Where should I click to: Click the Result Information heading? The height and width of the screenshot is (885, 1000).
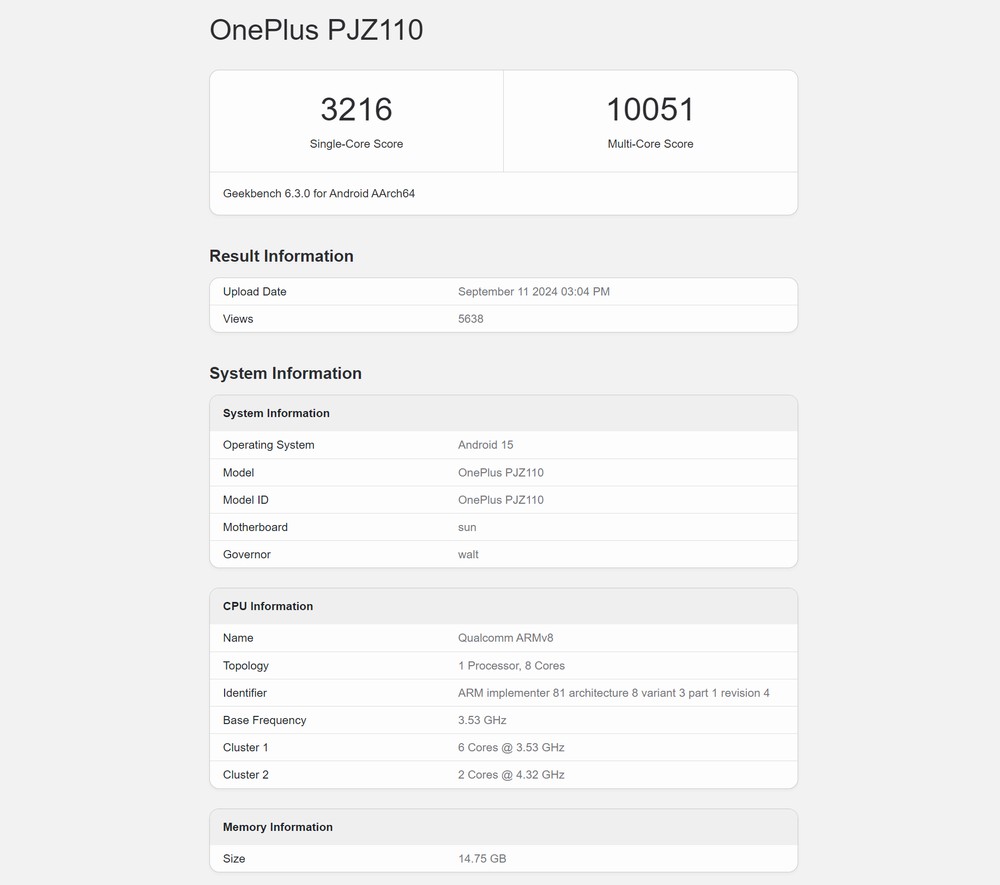[x=281, y=256]
